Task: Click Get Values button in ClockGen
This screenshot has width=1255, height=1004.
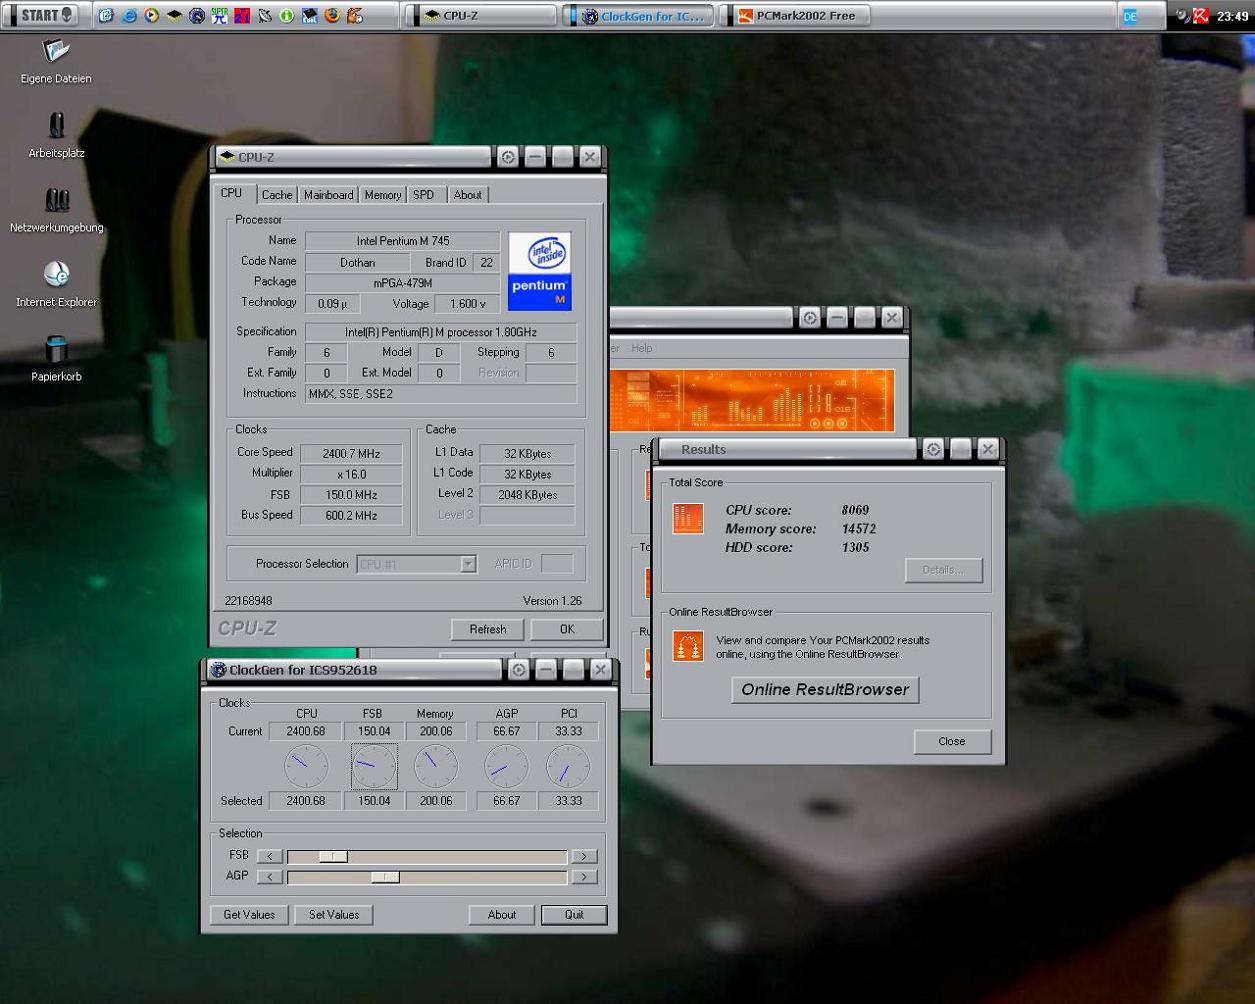Action: (x=249, y=915)
